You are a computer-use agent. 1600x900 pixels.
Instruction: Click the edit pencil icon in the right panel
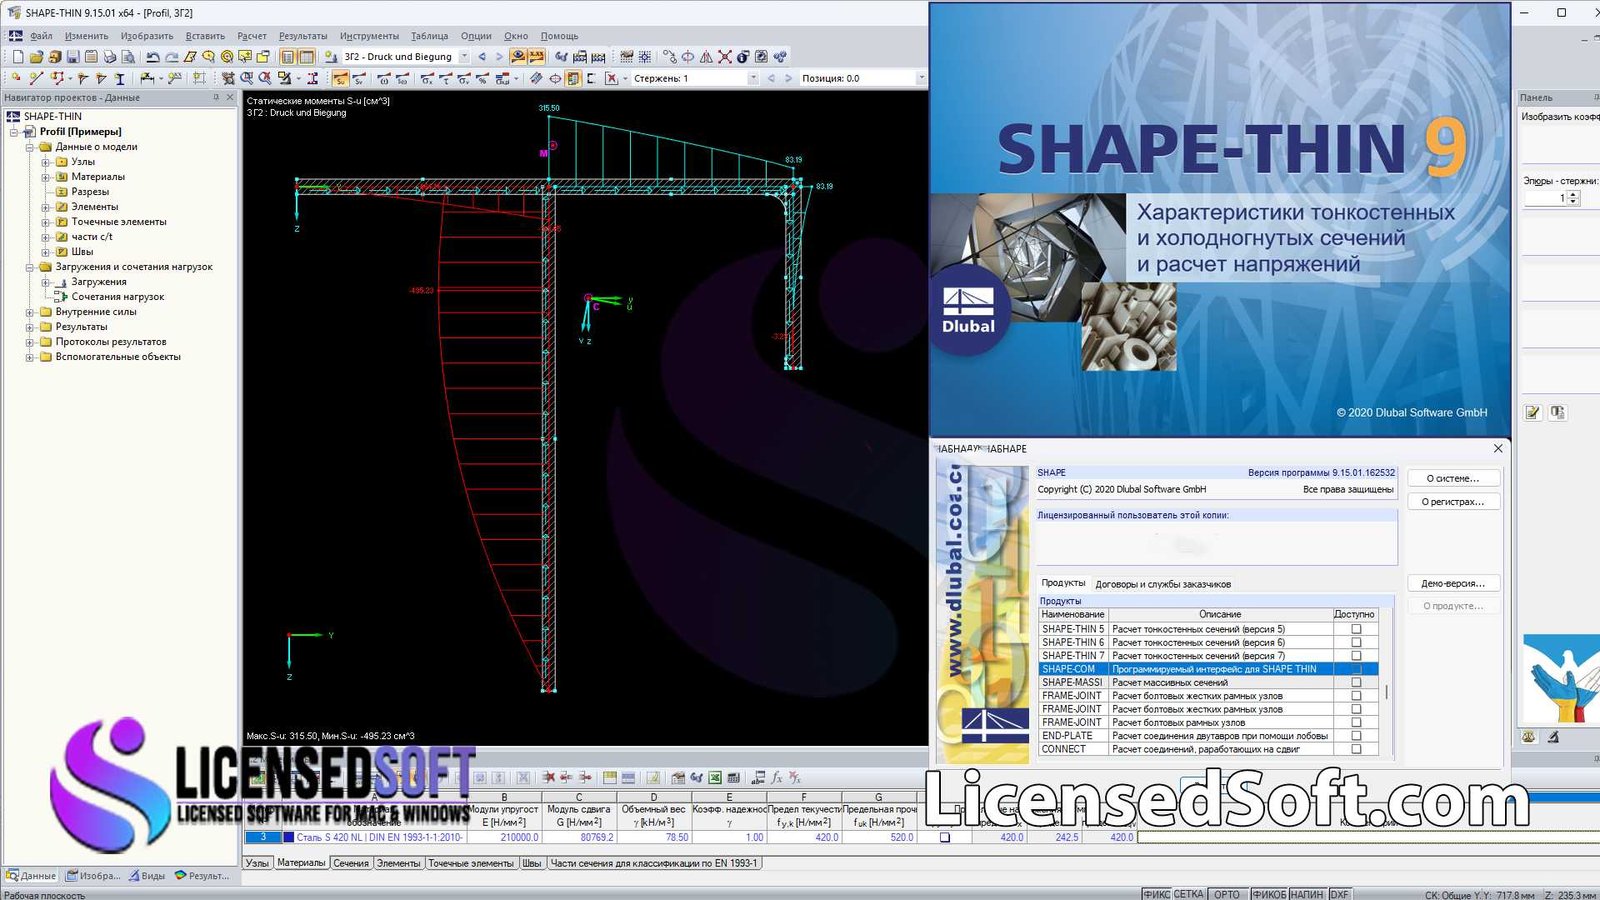tap(1532, 412)
